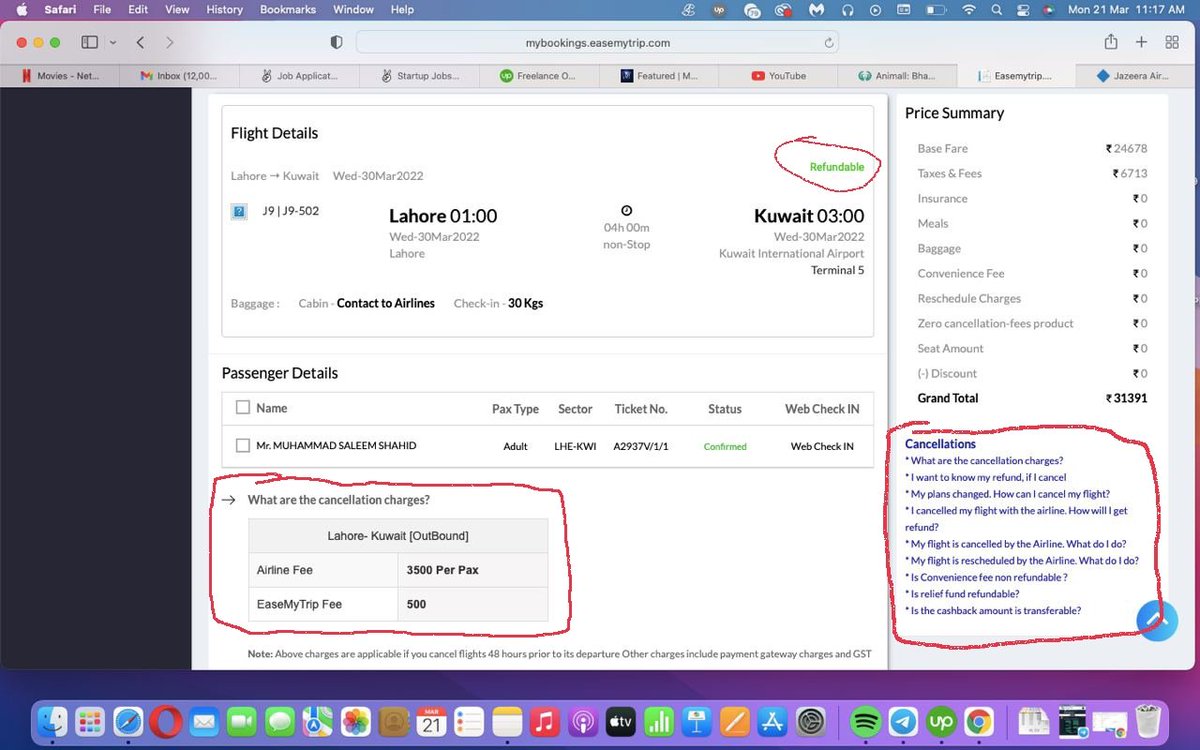Open Spotlight search in menu bar
1200x750 pixels.
pyautogui.click(x=996, y=9)
